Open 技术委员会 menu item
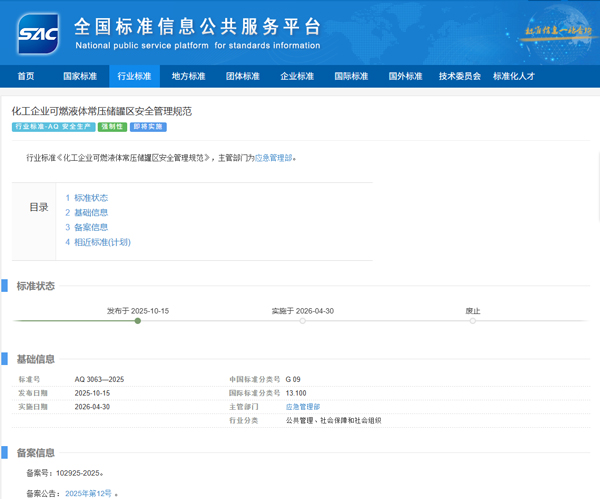This screenshot has width=600, height=499. point(460,76)
